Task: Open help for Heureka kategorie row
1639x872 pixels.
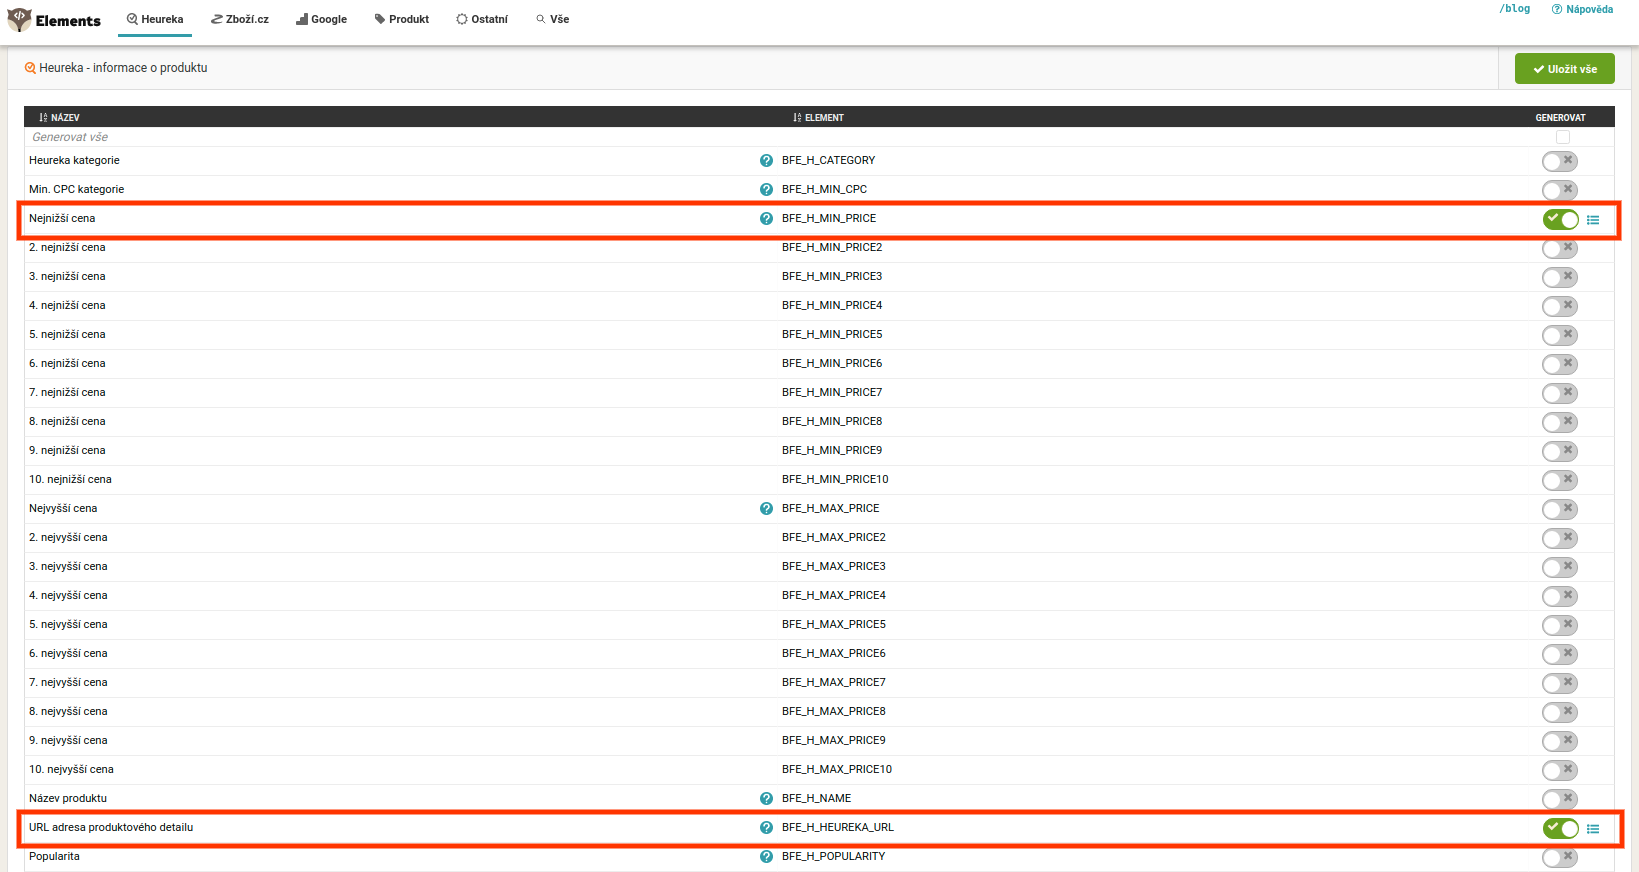Action: (766, 161)
